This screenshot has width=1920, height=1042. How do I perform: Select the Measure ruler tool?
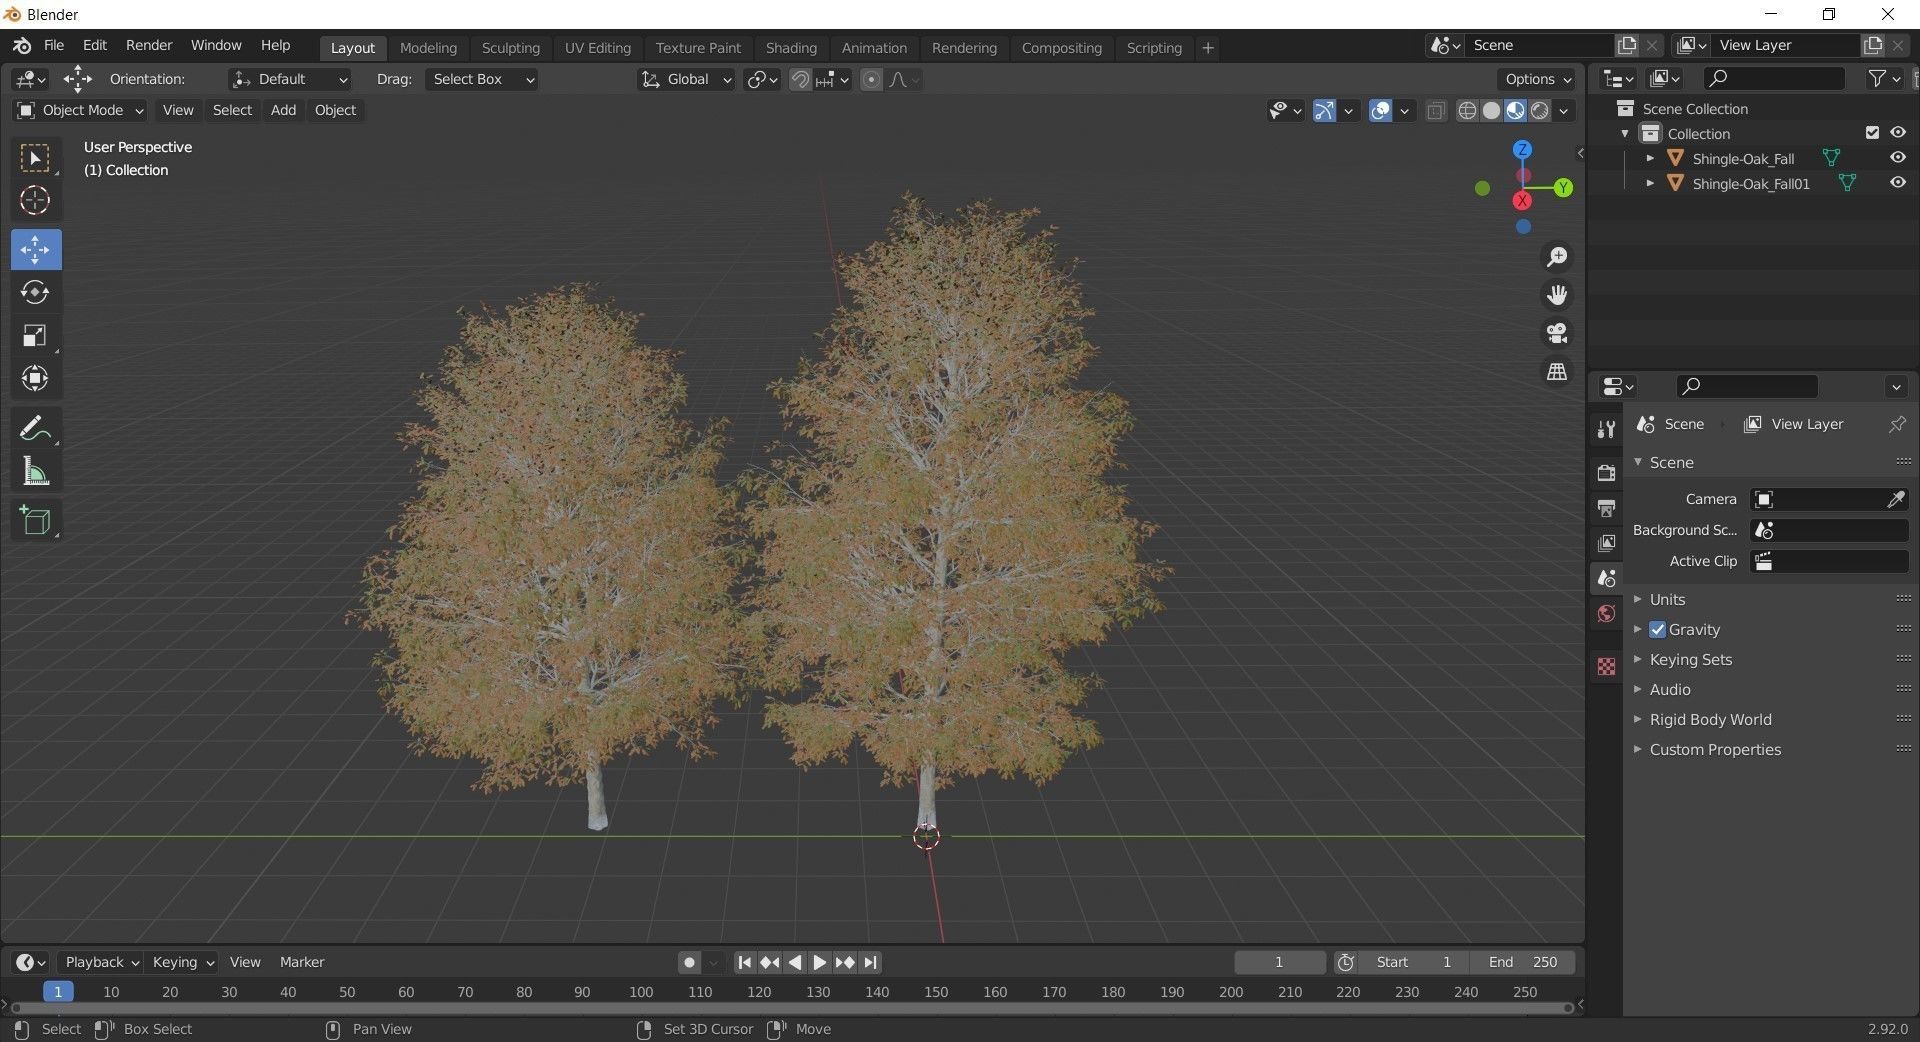click(36, 471)
